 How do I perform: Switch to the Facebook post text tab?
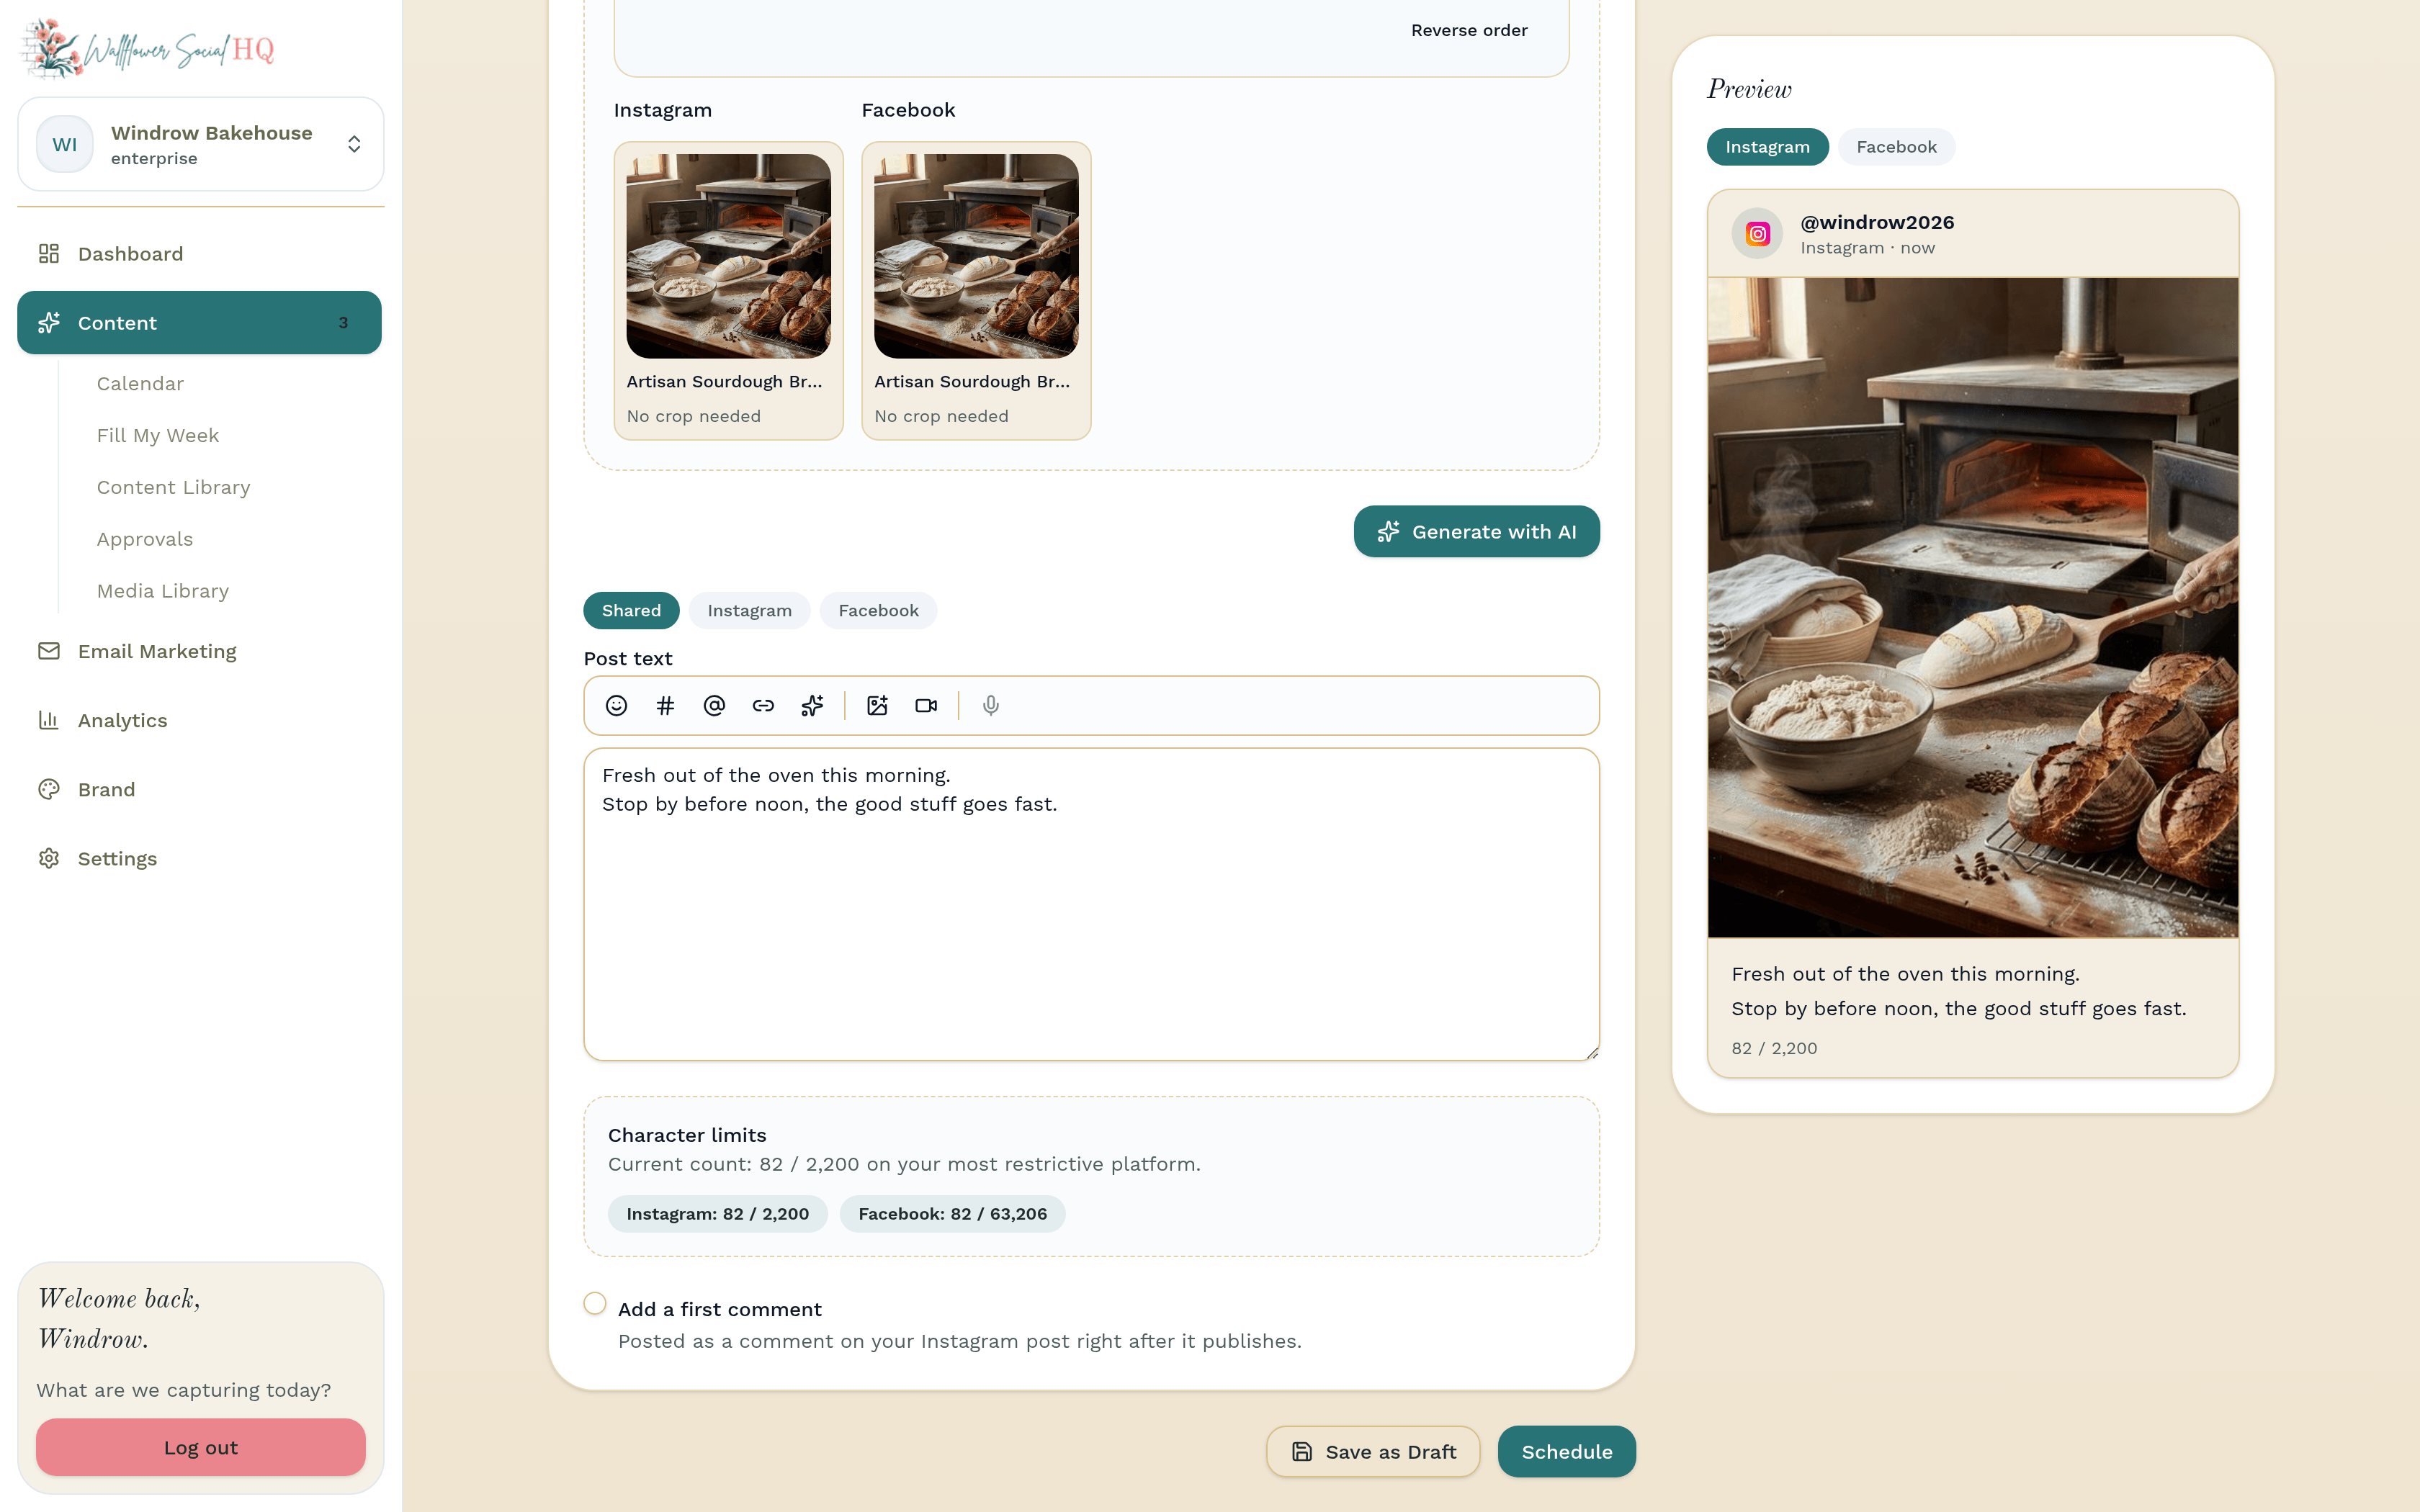[878, 611]
